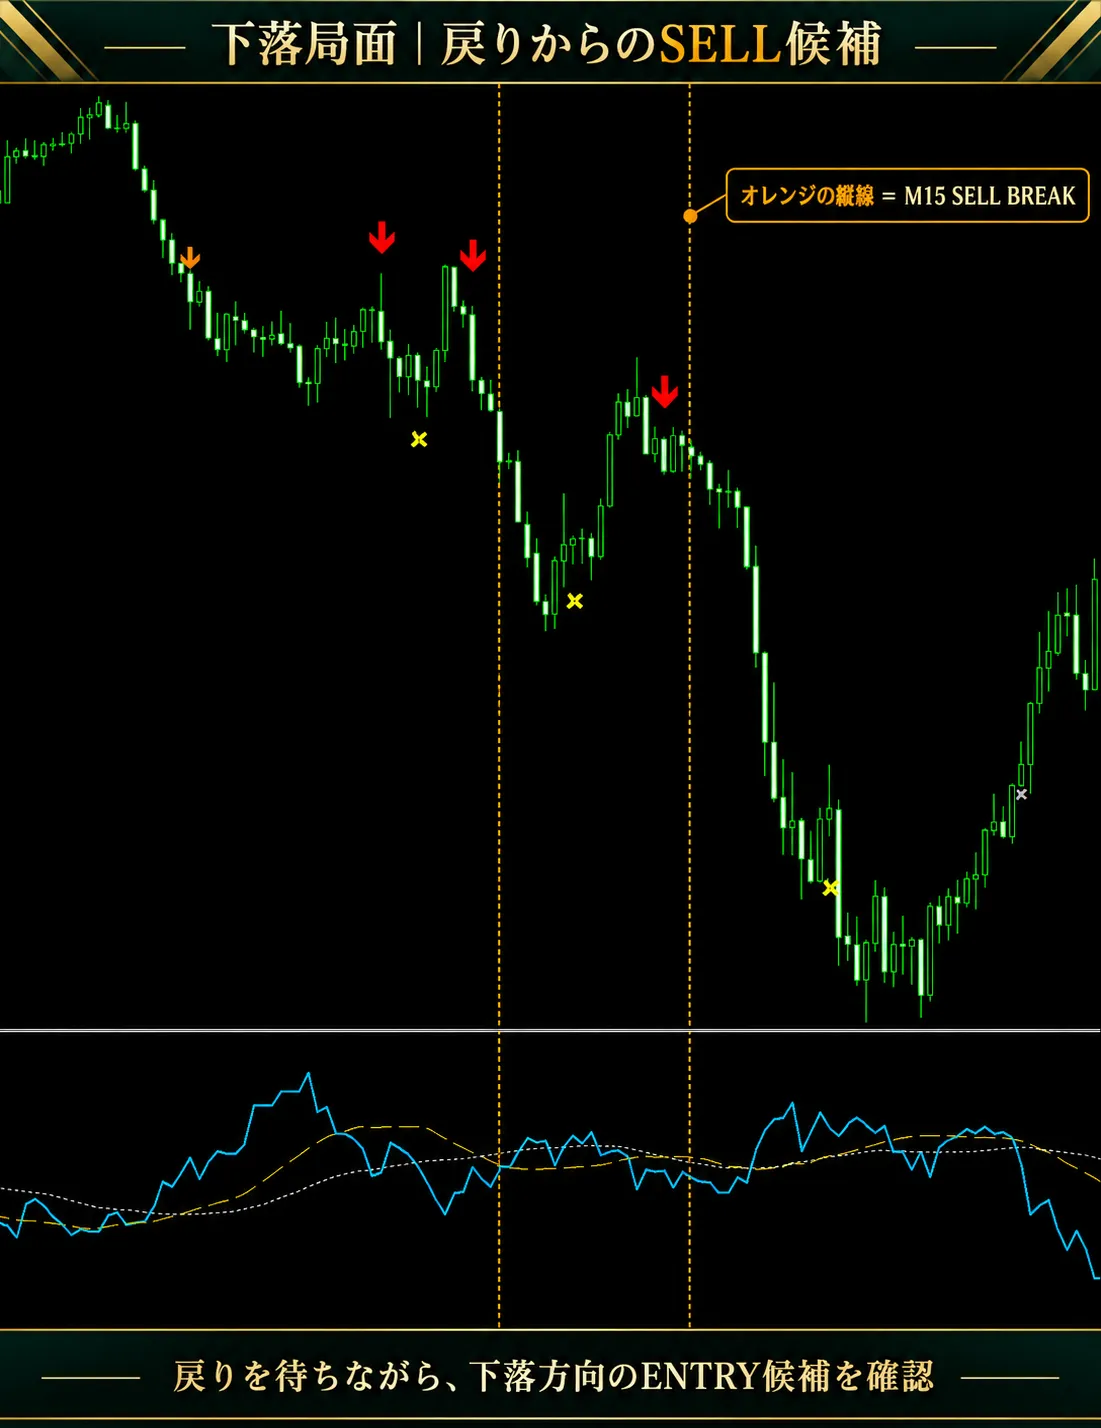Click the yellow dashed moving average in the indicator panel
1101x1428 pixels.
pyautogui.click(x=390, y=1127)
